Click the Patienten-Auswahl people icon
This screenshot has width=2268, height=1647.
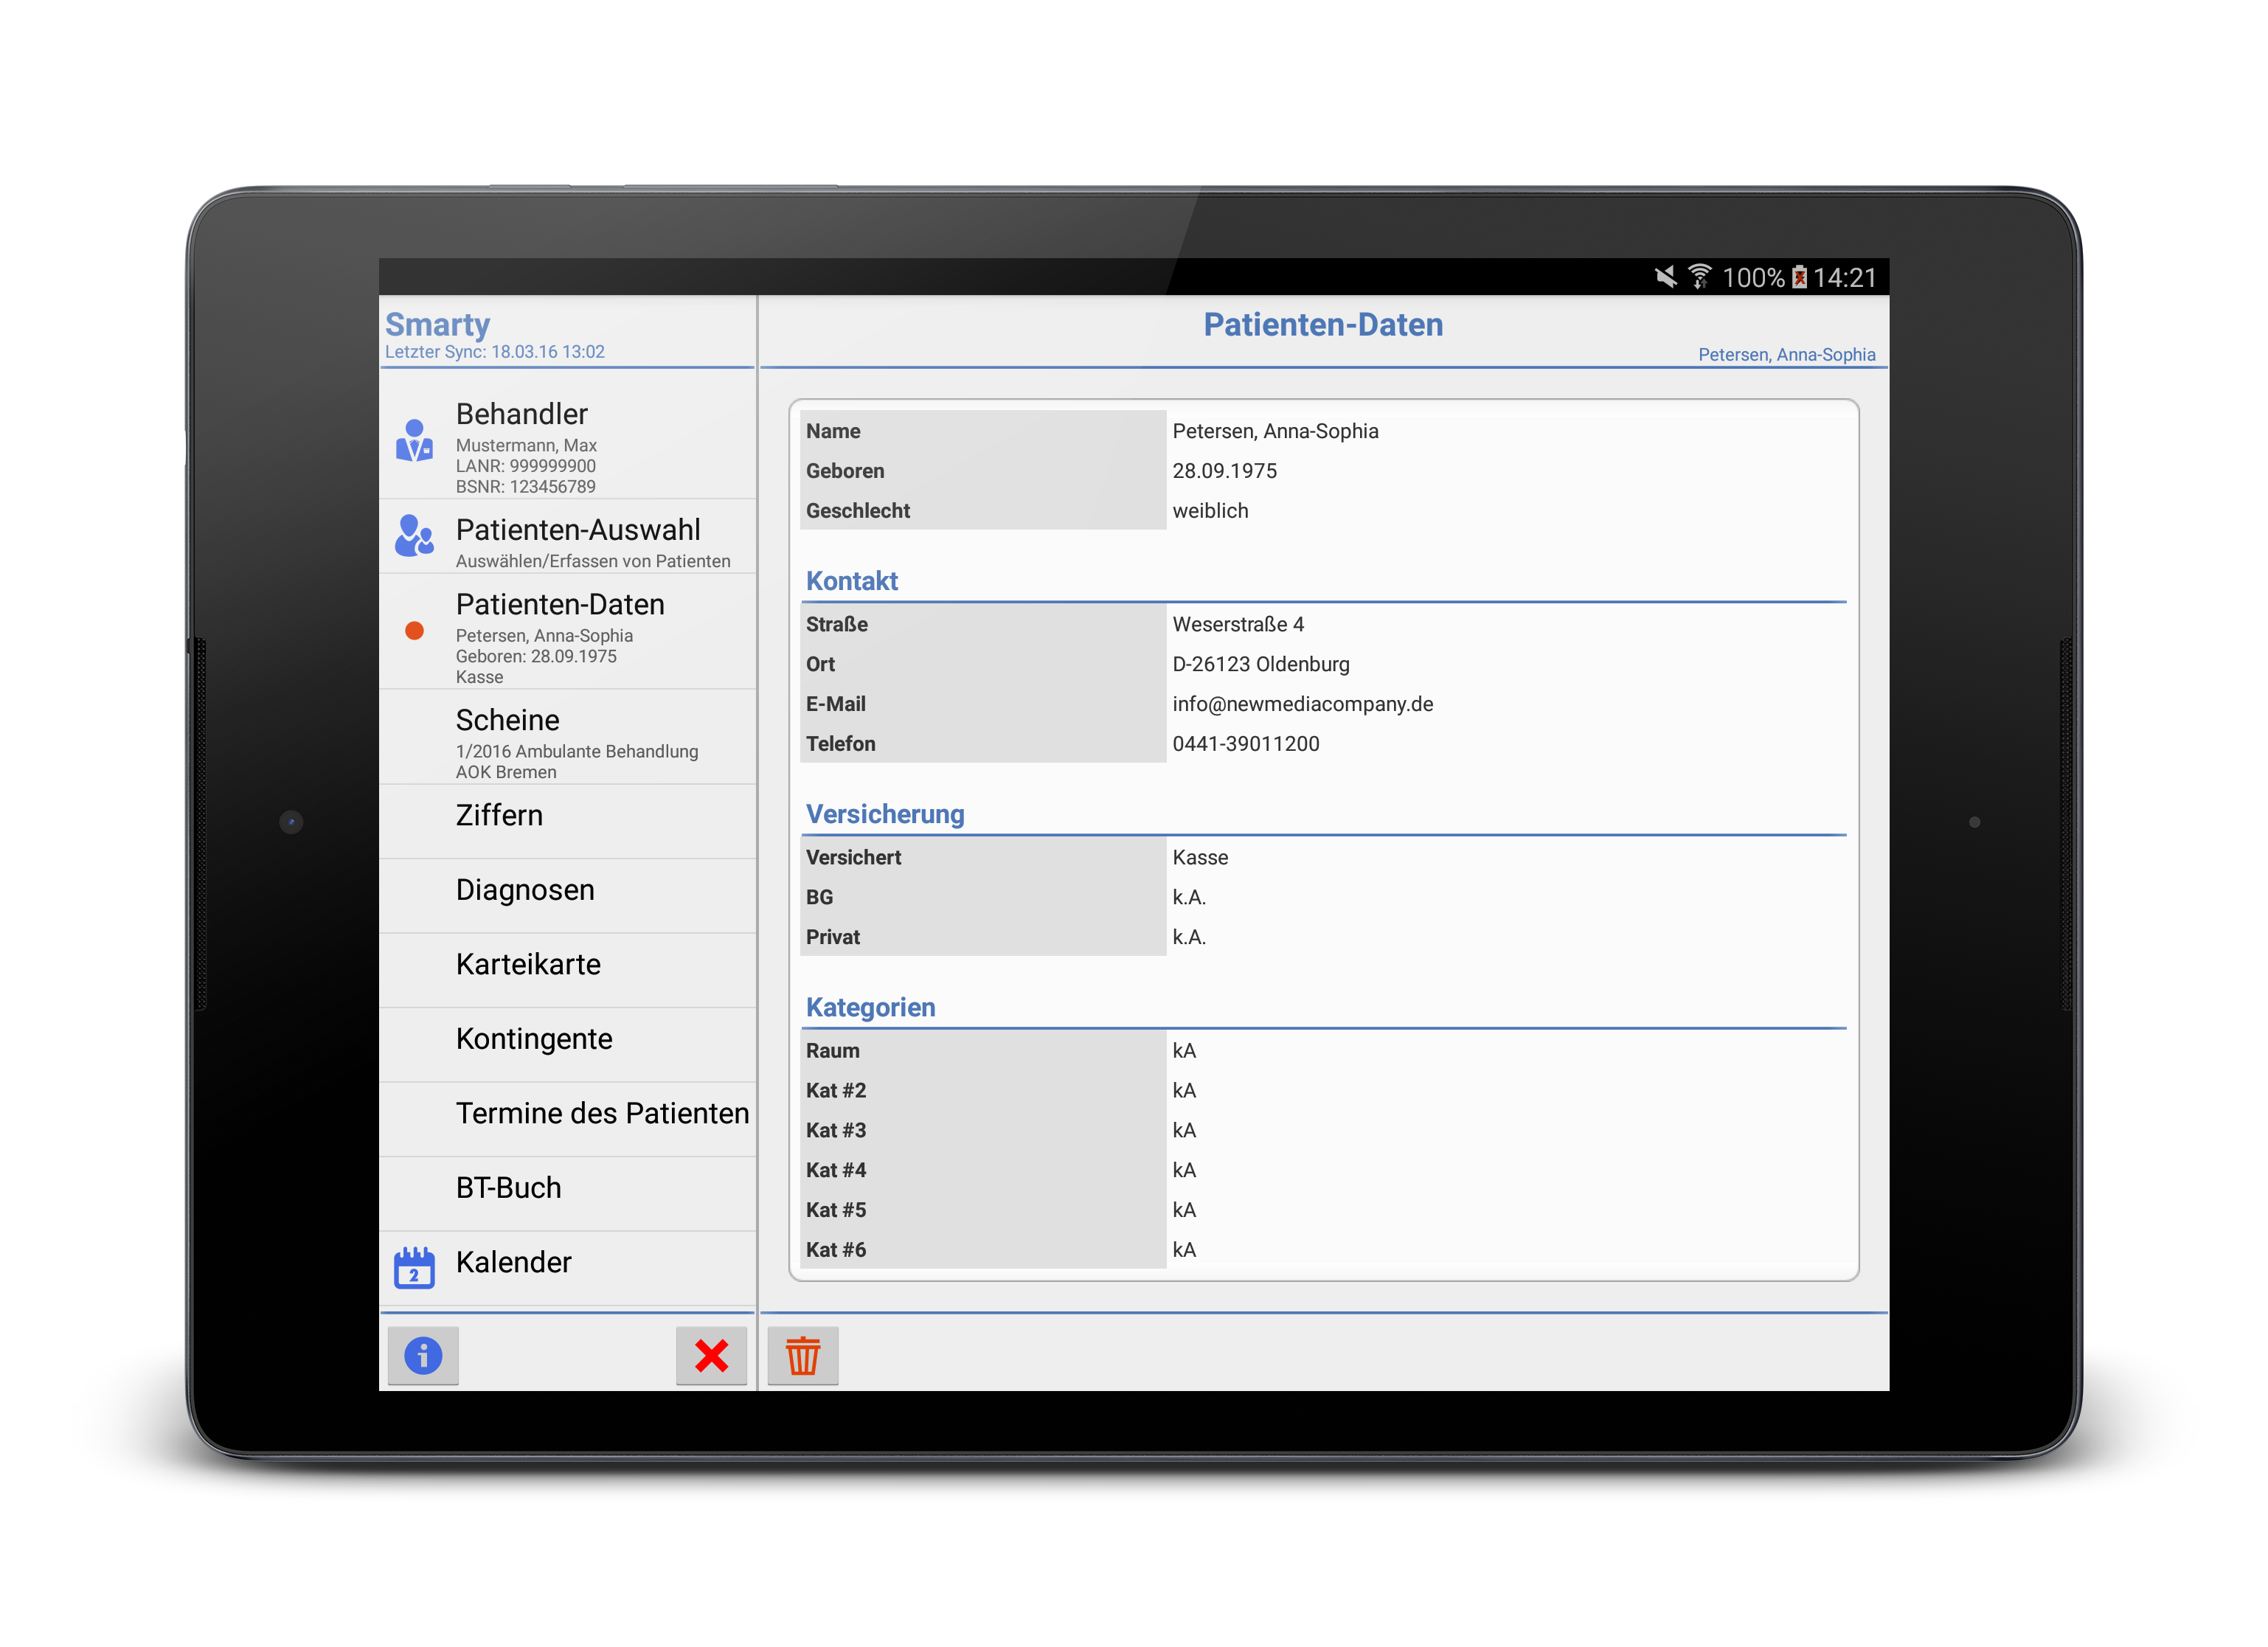coord(414,535)
